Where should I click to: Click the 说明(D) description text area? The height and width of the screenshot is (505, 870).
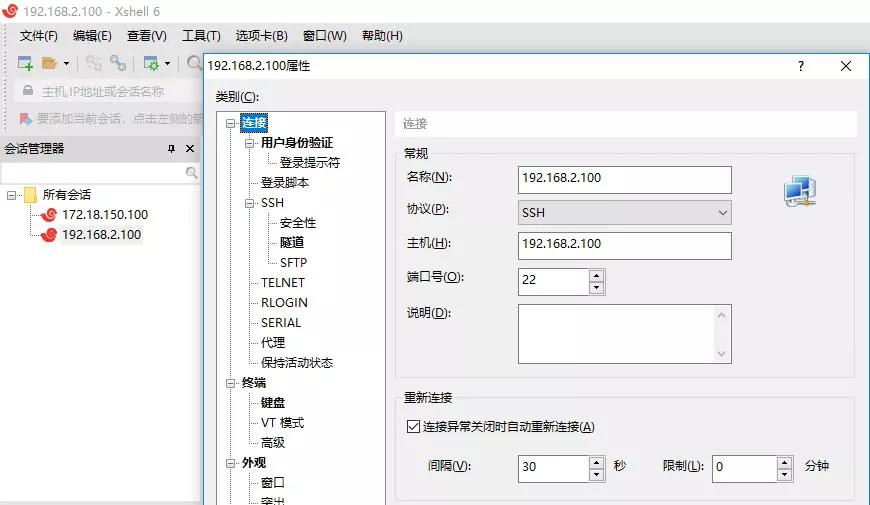(x=625, y=334)
